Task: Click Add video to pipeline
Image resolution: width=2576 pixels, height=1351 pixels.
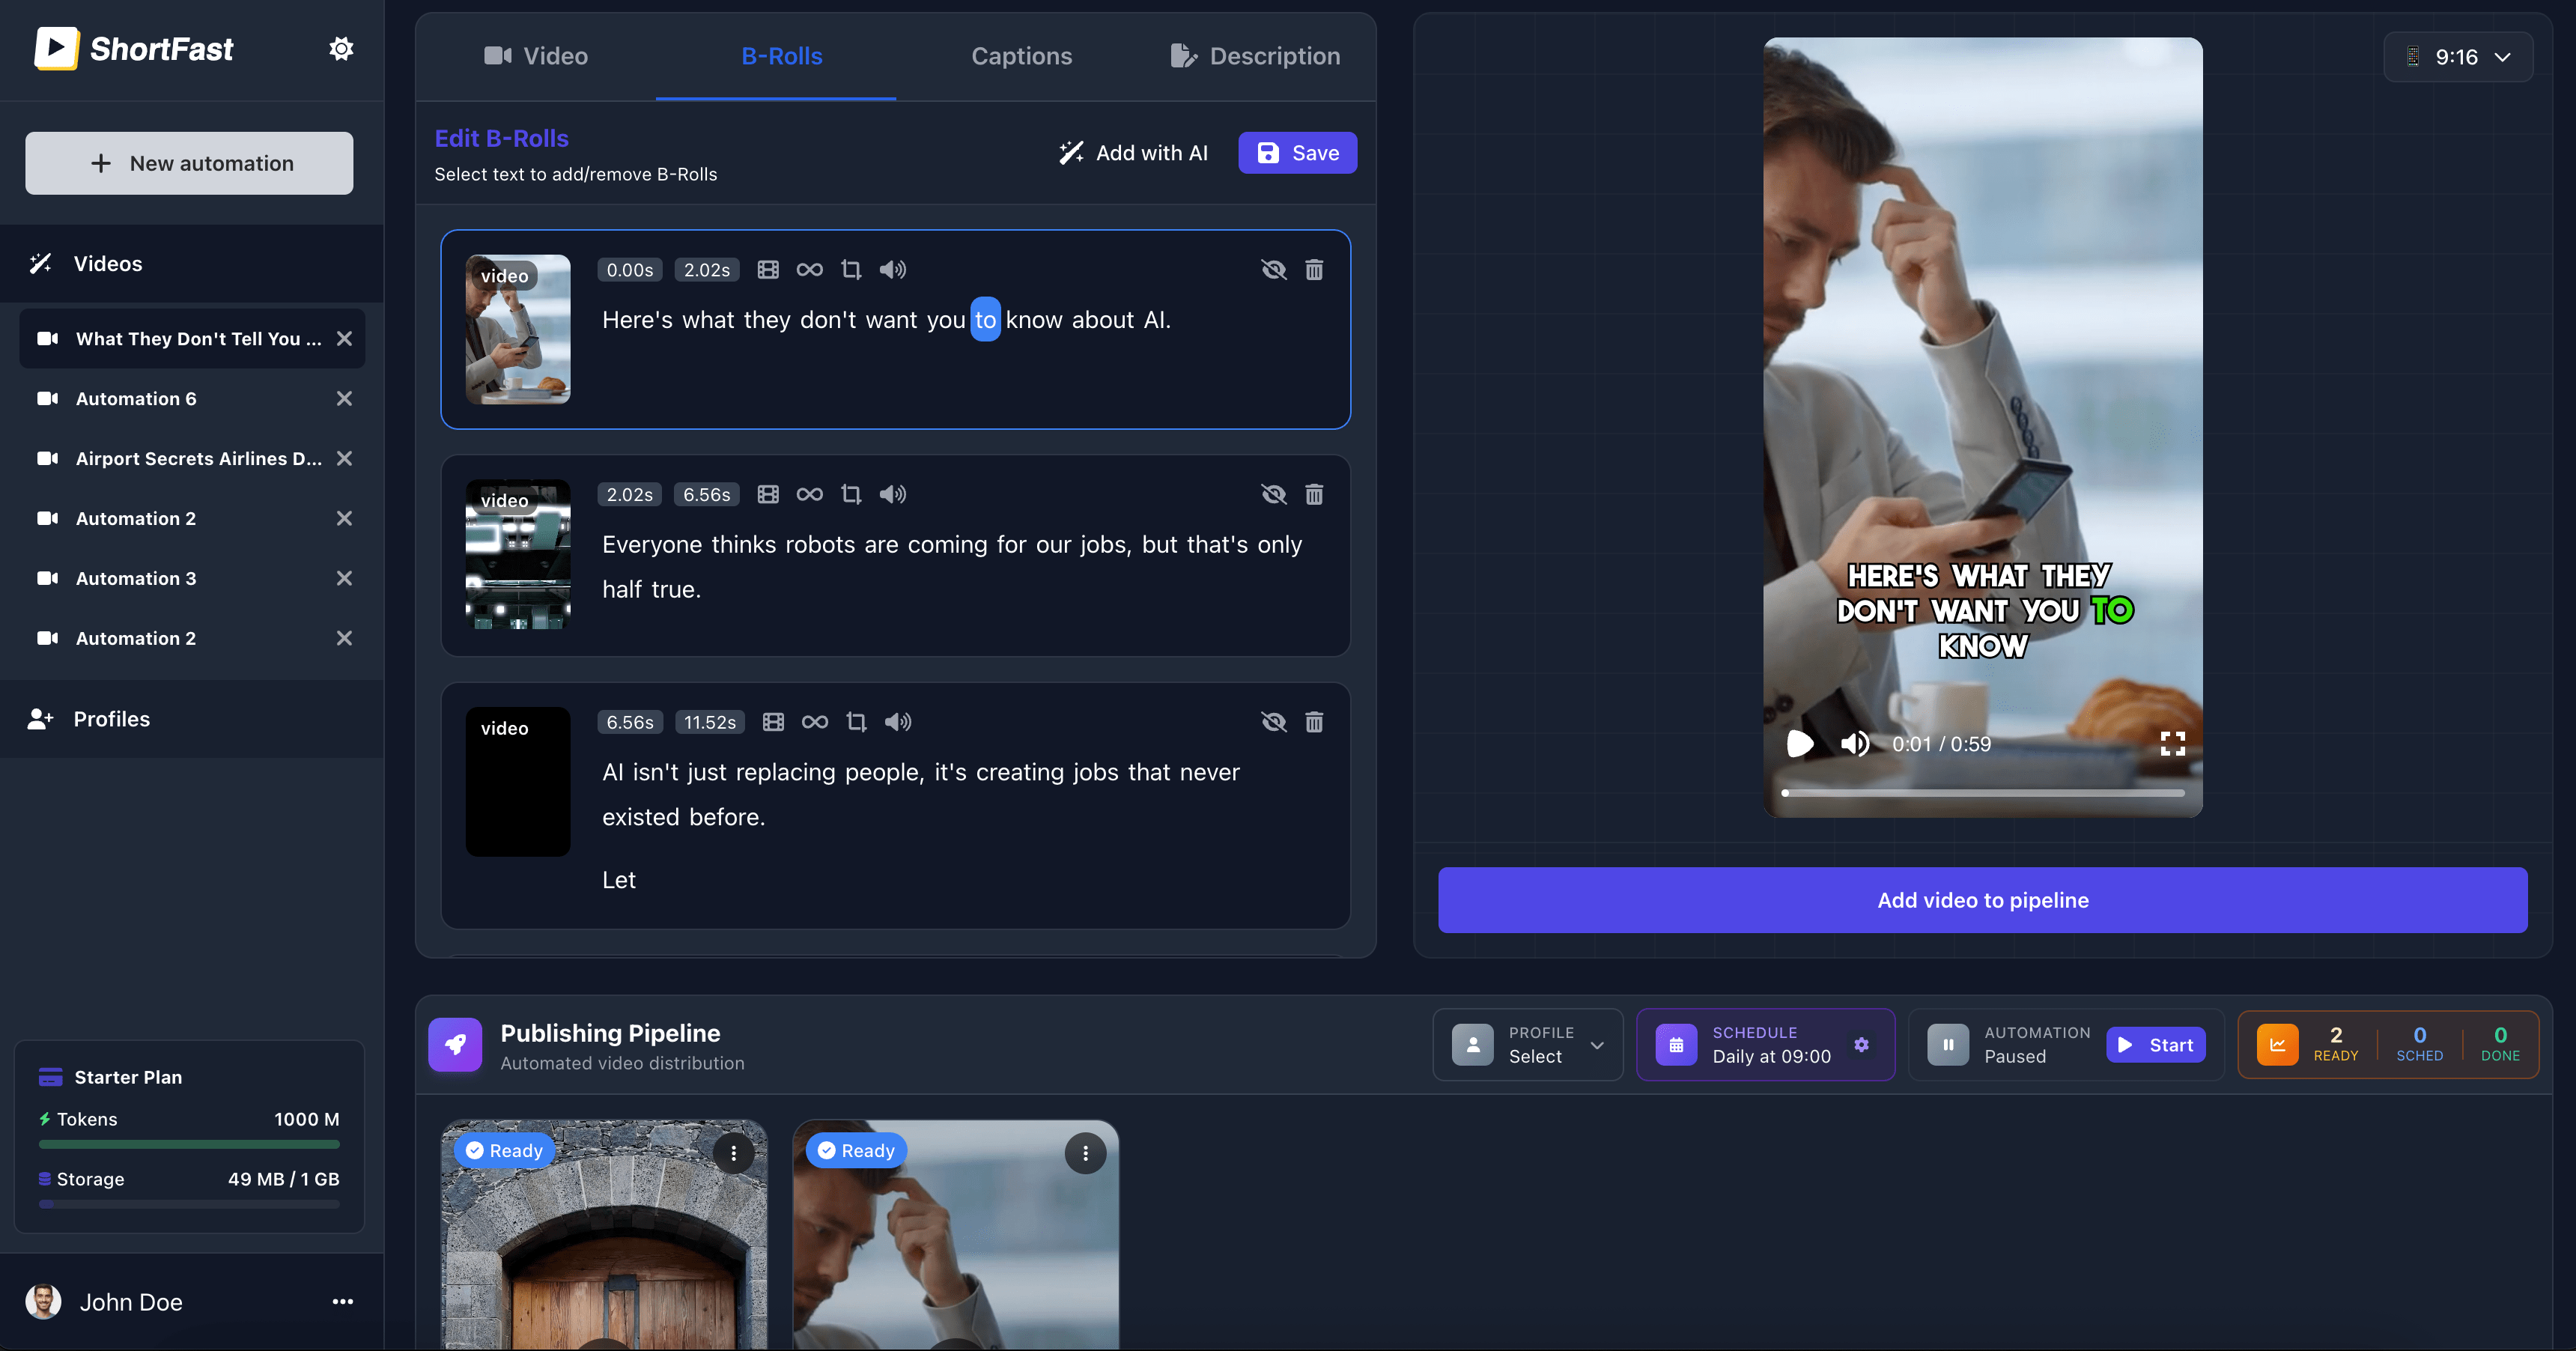Action: tap(1983, 899)
